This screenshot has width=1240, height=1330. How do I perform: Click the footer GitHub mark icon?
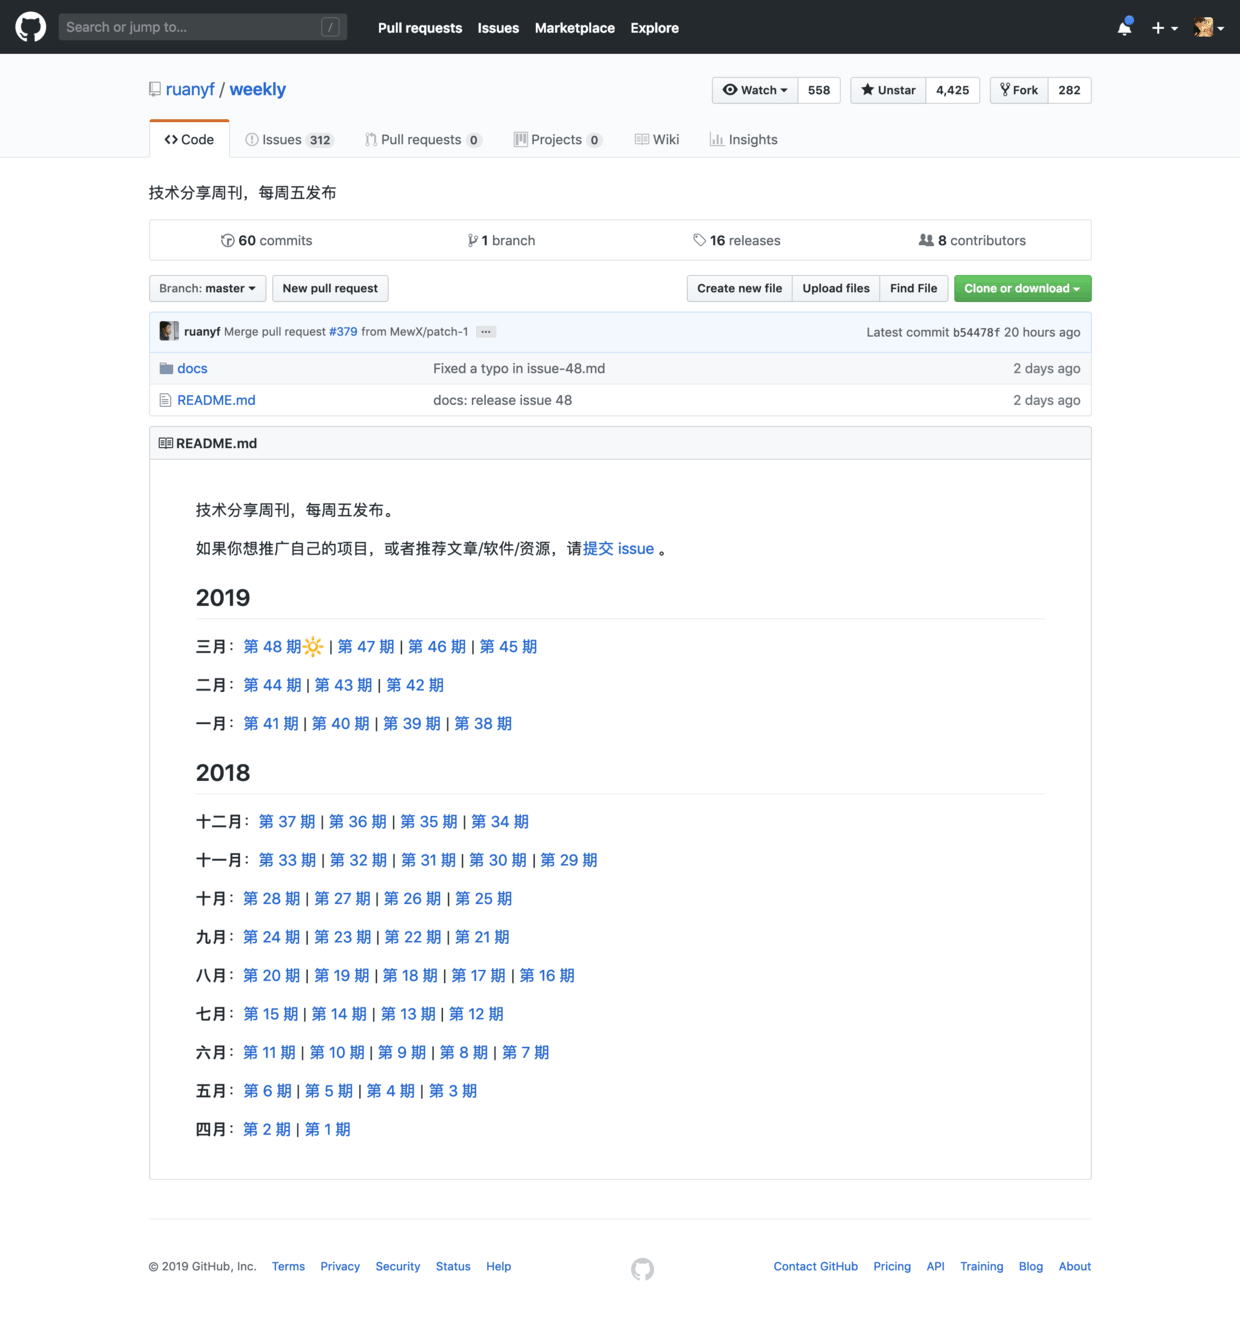(x=642, y=1269)
